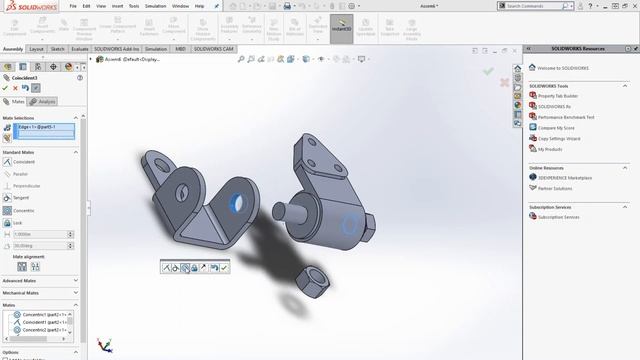Open the Tools menu
640x360 pixels.
pos(134,6)
